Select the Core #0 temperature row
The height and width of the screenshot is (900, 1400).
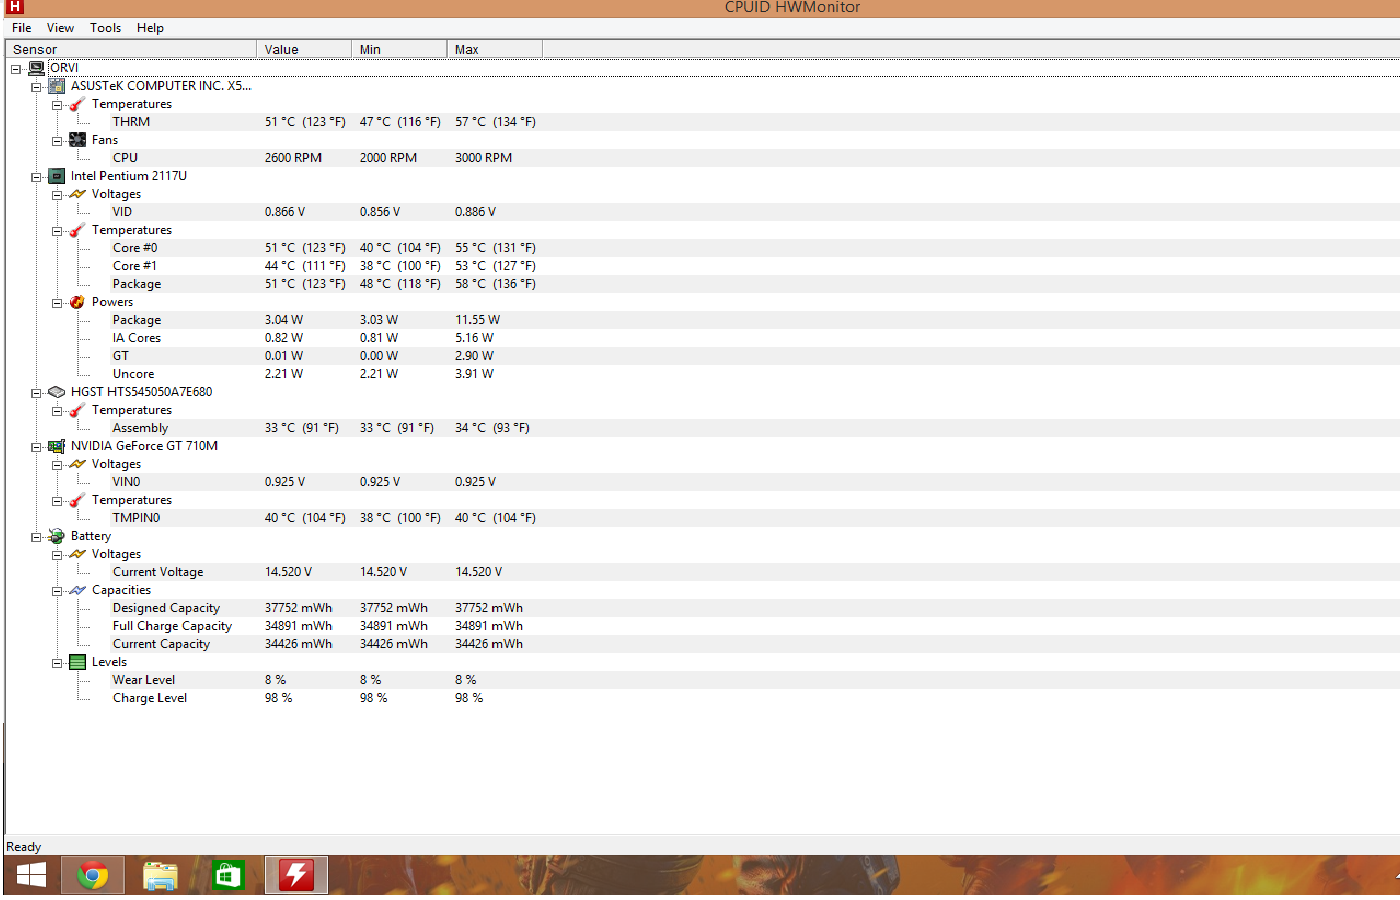coord(135,248)
